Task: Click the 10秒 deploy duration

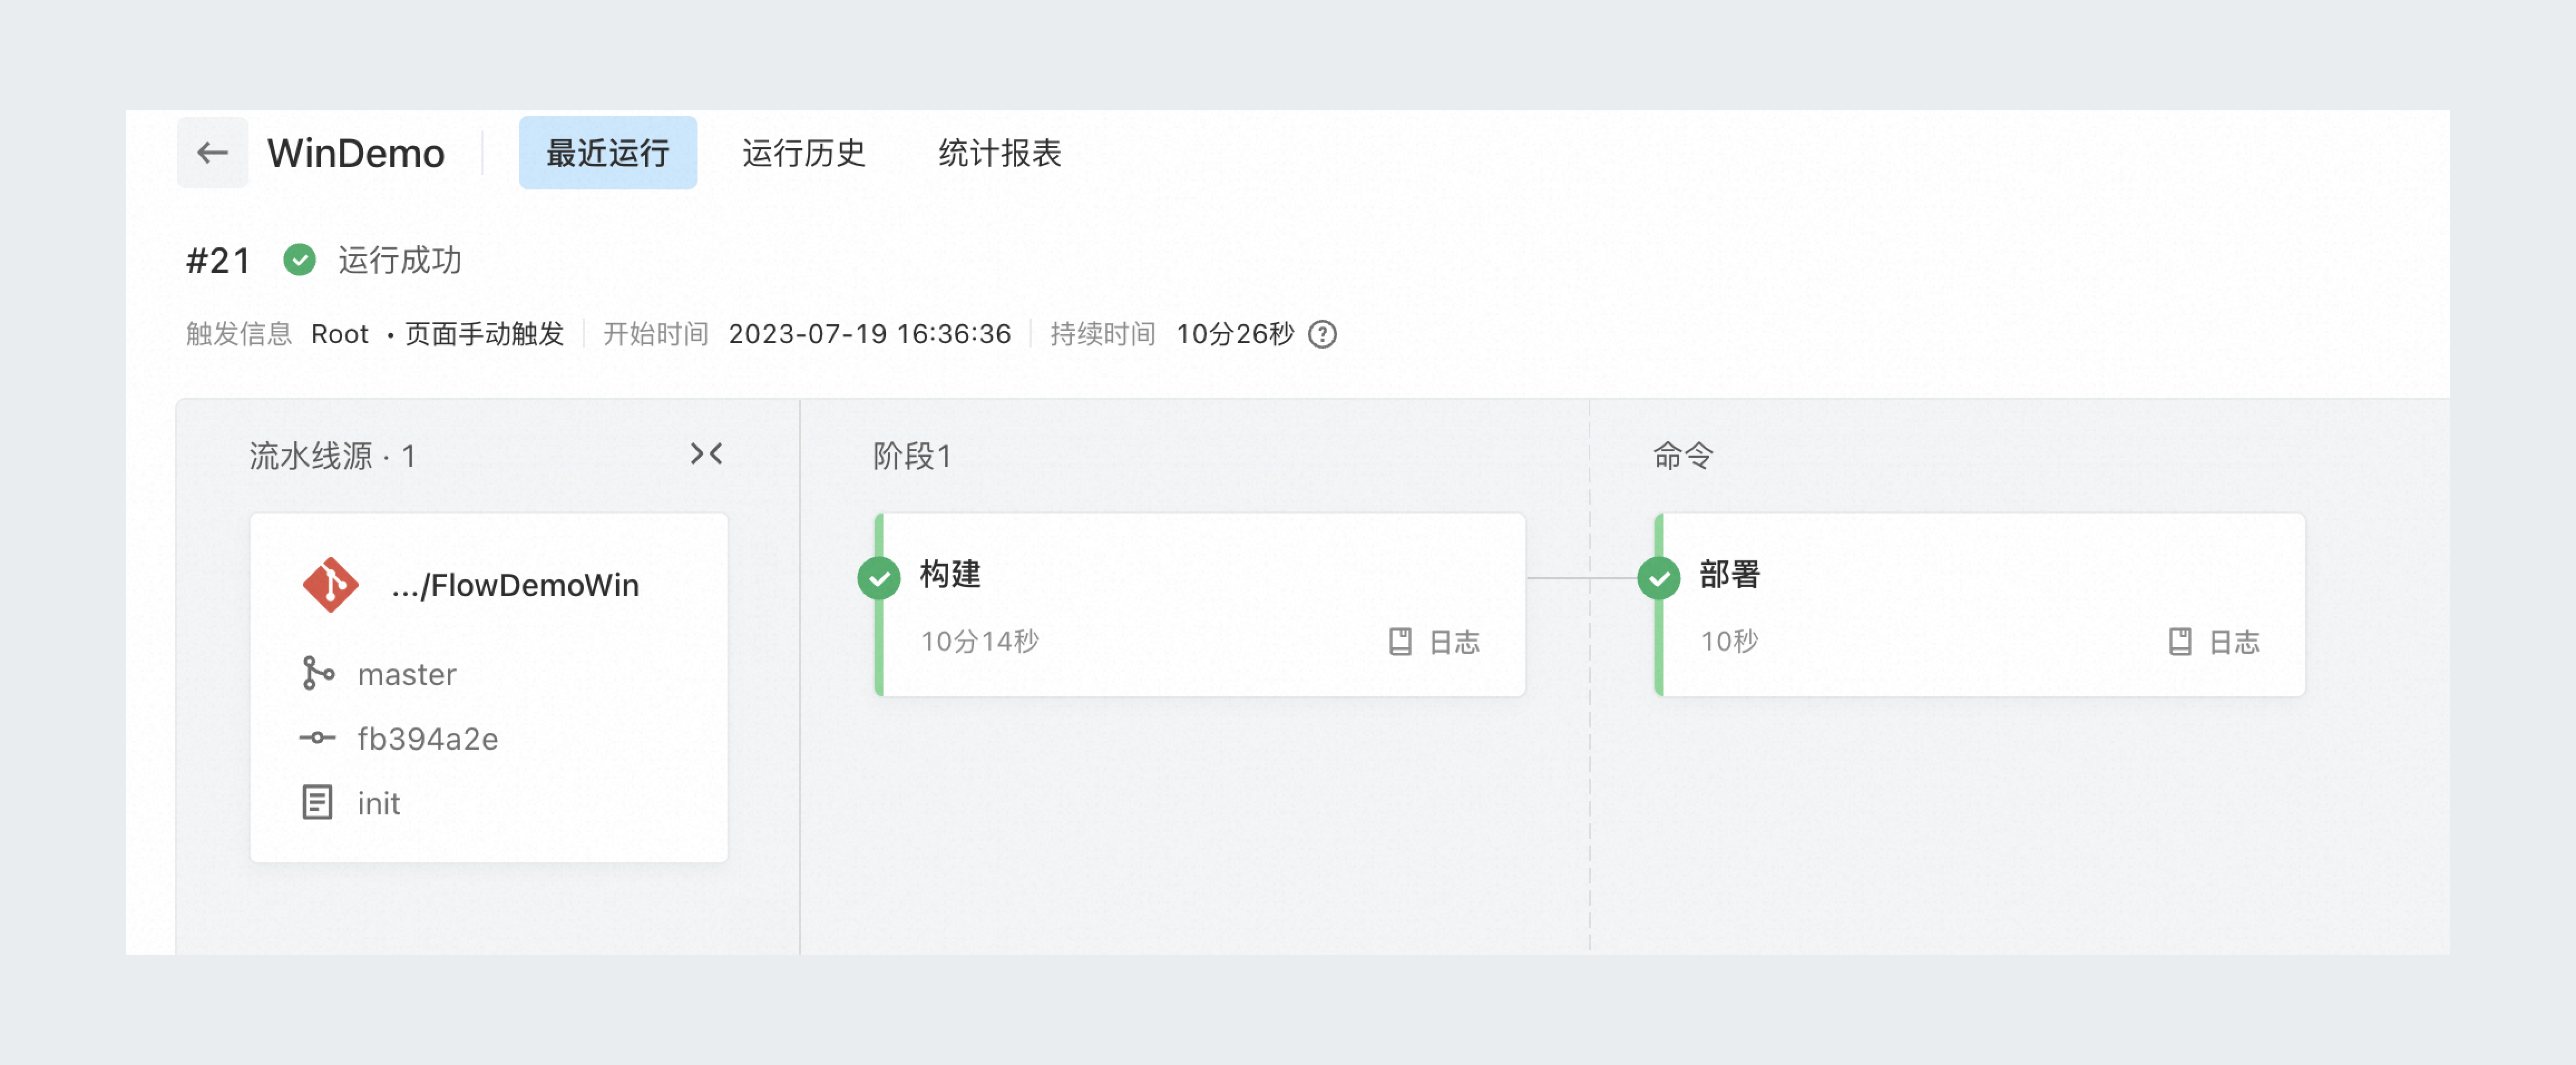Action: click(1729, 641)
